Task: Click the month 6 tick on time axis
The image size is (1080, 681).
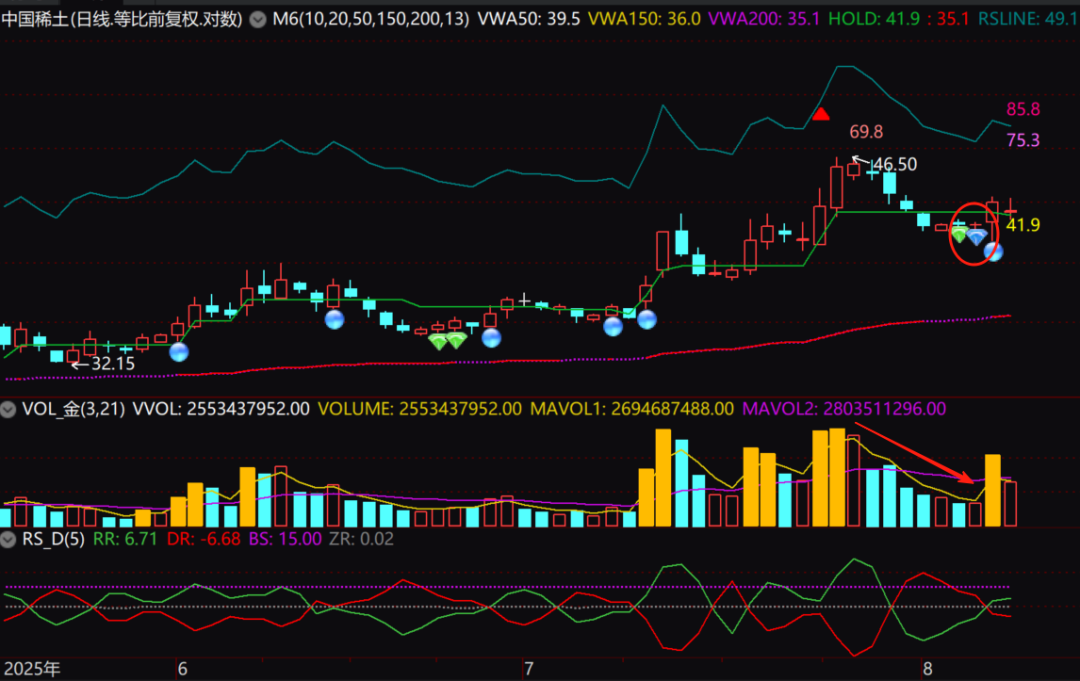Action: tap(182, 669)
